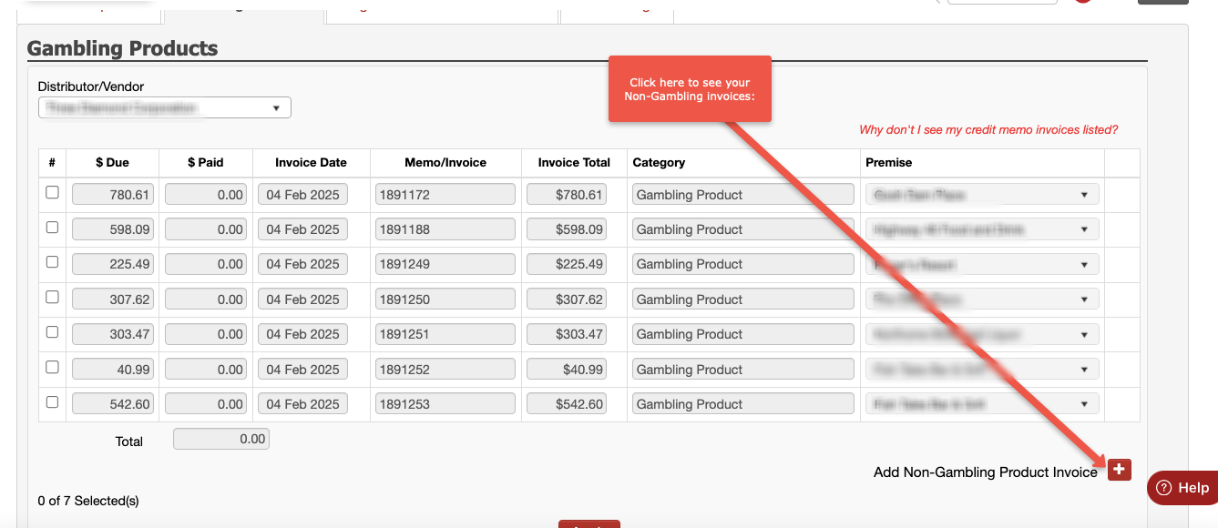Open the Help widget
Screen dimensions: 1218x528
pos(1182,488)
